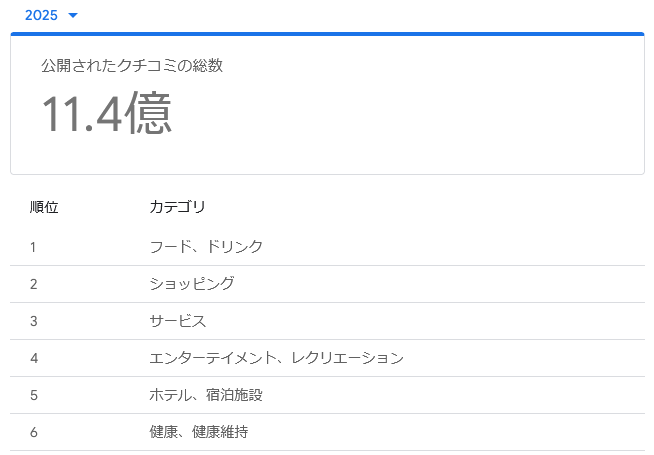The image size is (654, 455).
Task: Click the カテゴリ column header
Action: coord(177,207)
